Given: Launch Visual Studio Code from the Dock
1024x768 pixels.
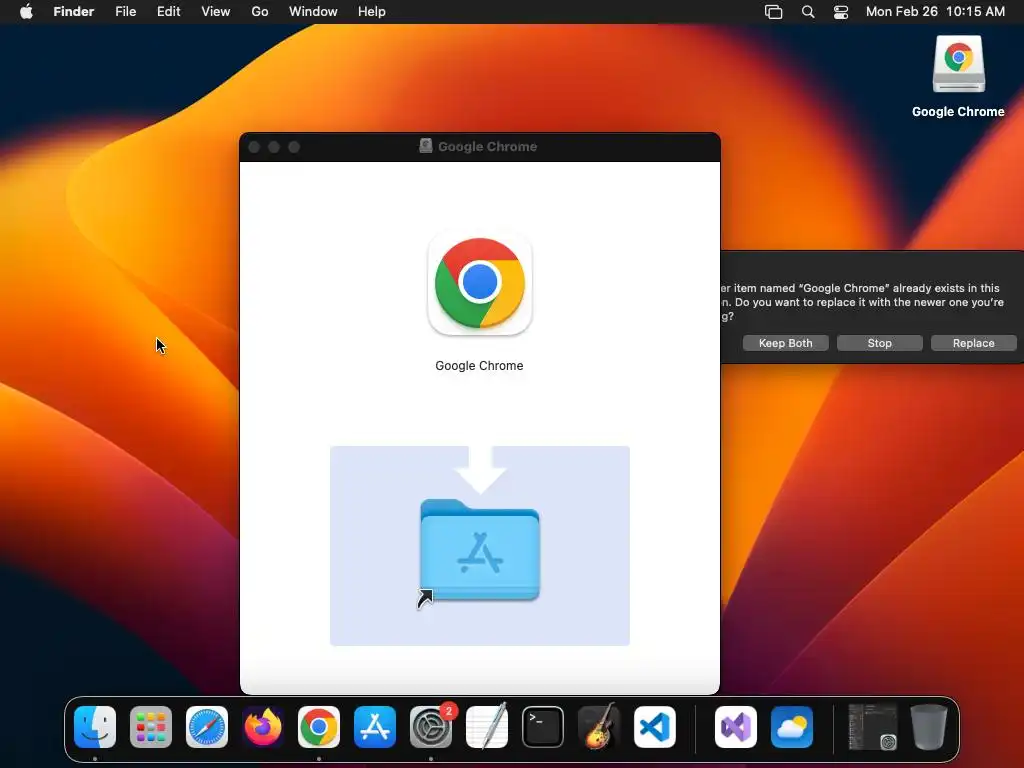Looking at the screenshot, I should [x=654, y=727].
